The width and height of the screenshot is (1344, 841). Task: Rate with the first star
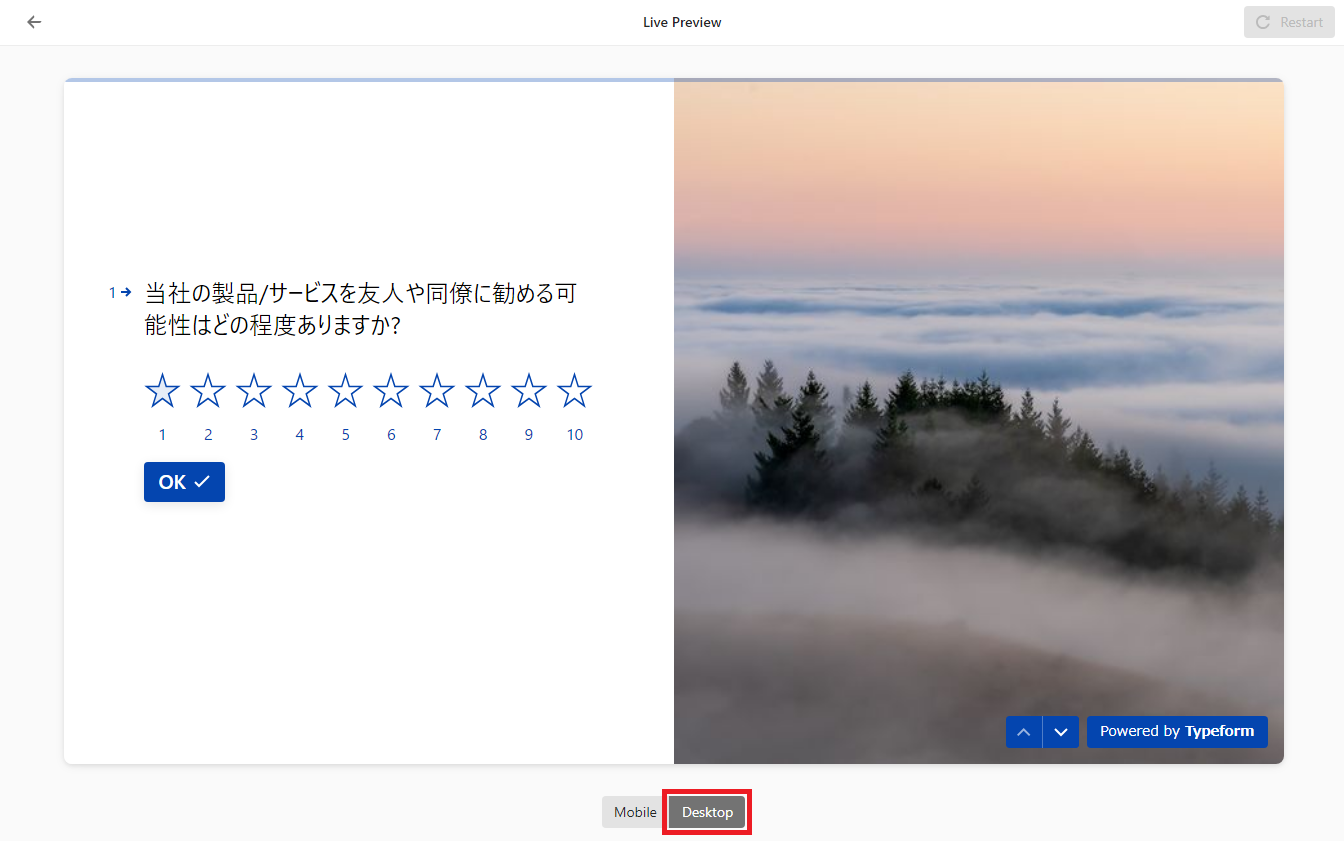162,391
